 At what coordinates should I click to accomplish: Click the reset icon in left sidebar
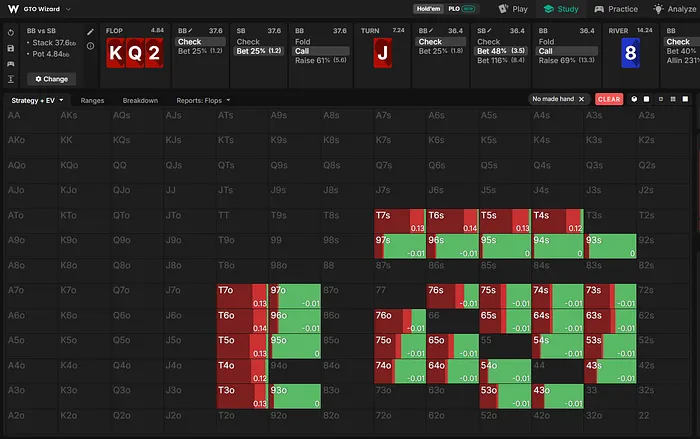[11, 33]
